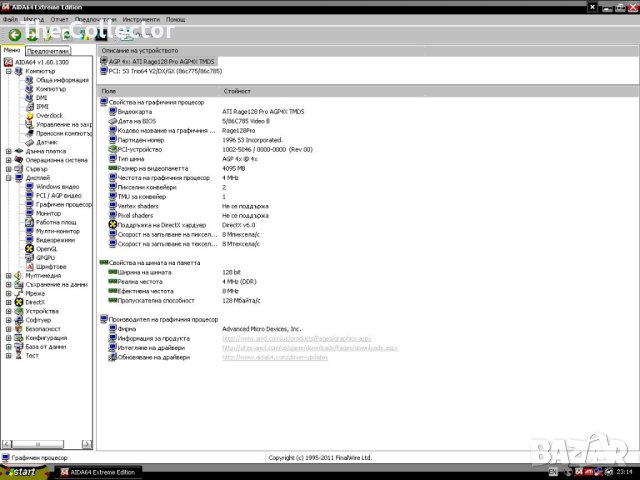Screen dimensions: 640x480
Task: Collapse the Дисплей tree node
Action: [9, 178]
